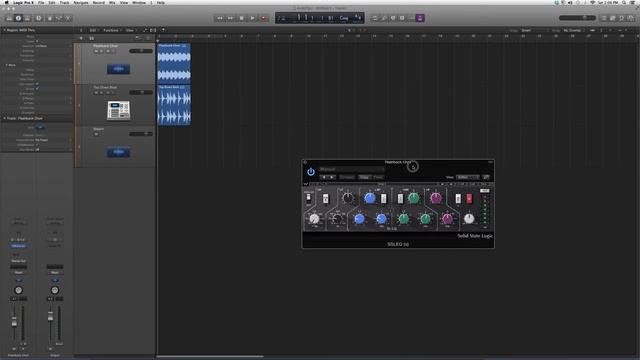Viewport: 640px width, 360px height.
Task: Open the Track menu
Action: (x=64, y=2)
